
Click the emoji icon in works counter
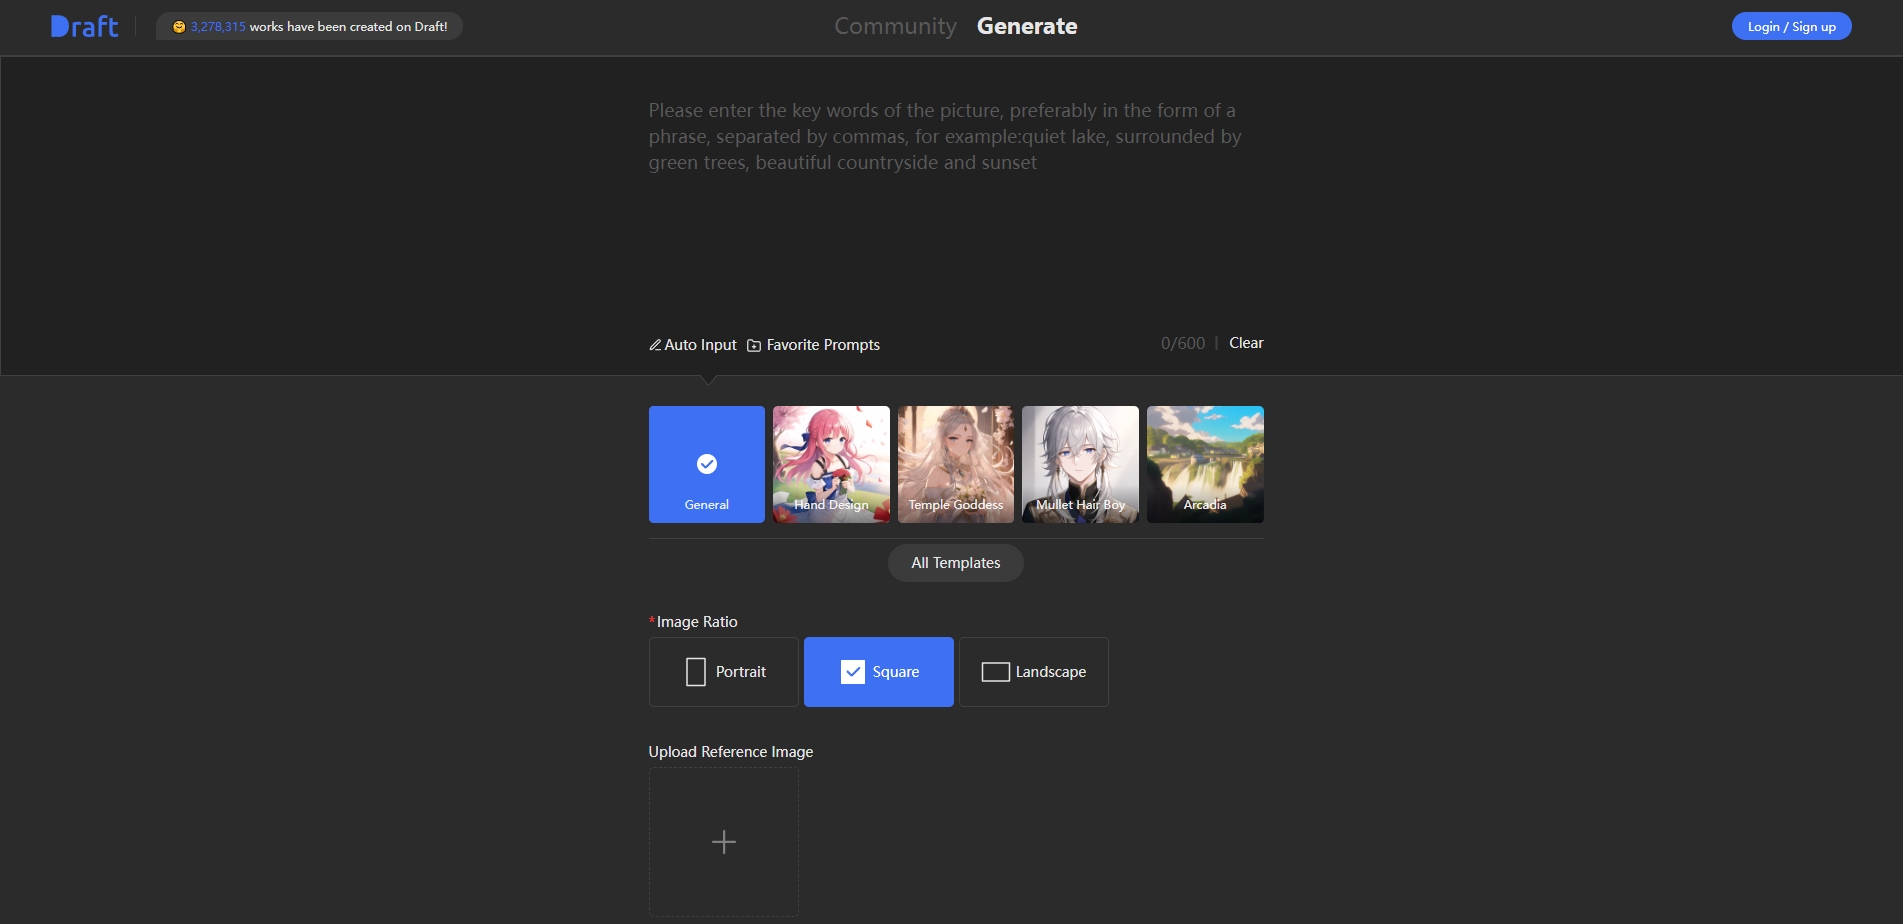click(x=179, y=27)
